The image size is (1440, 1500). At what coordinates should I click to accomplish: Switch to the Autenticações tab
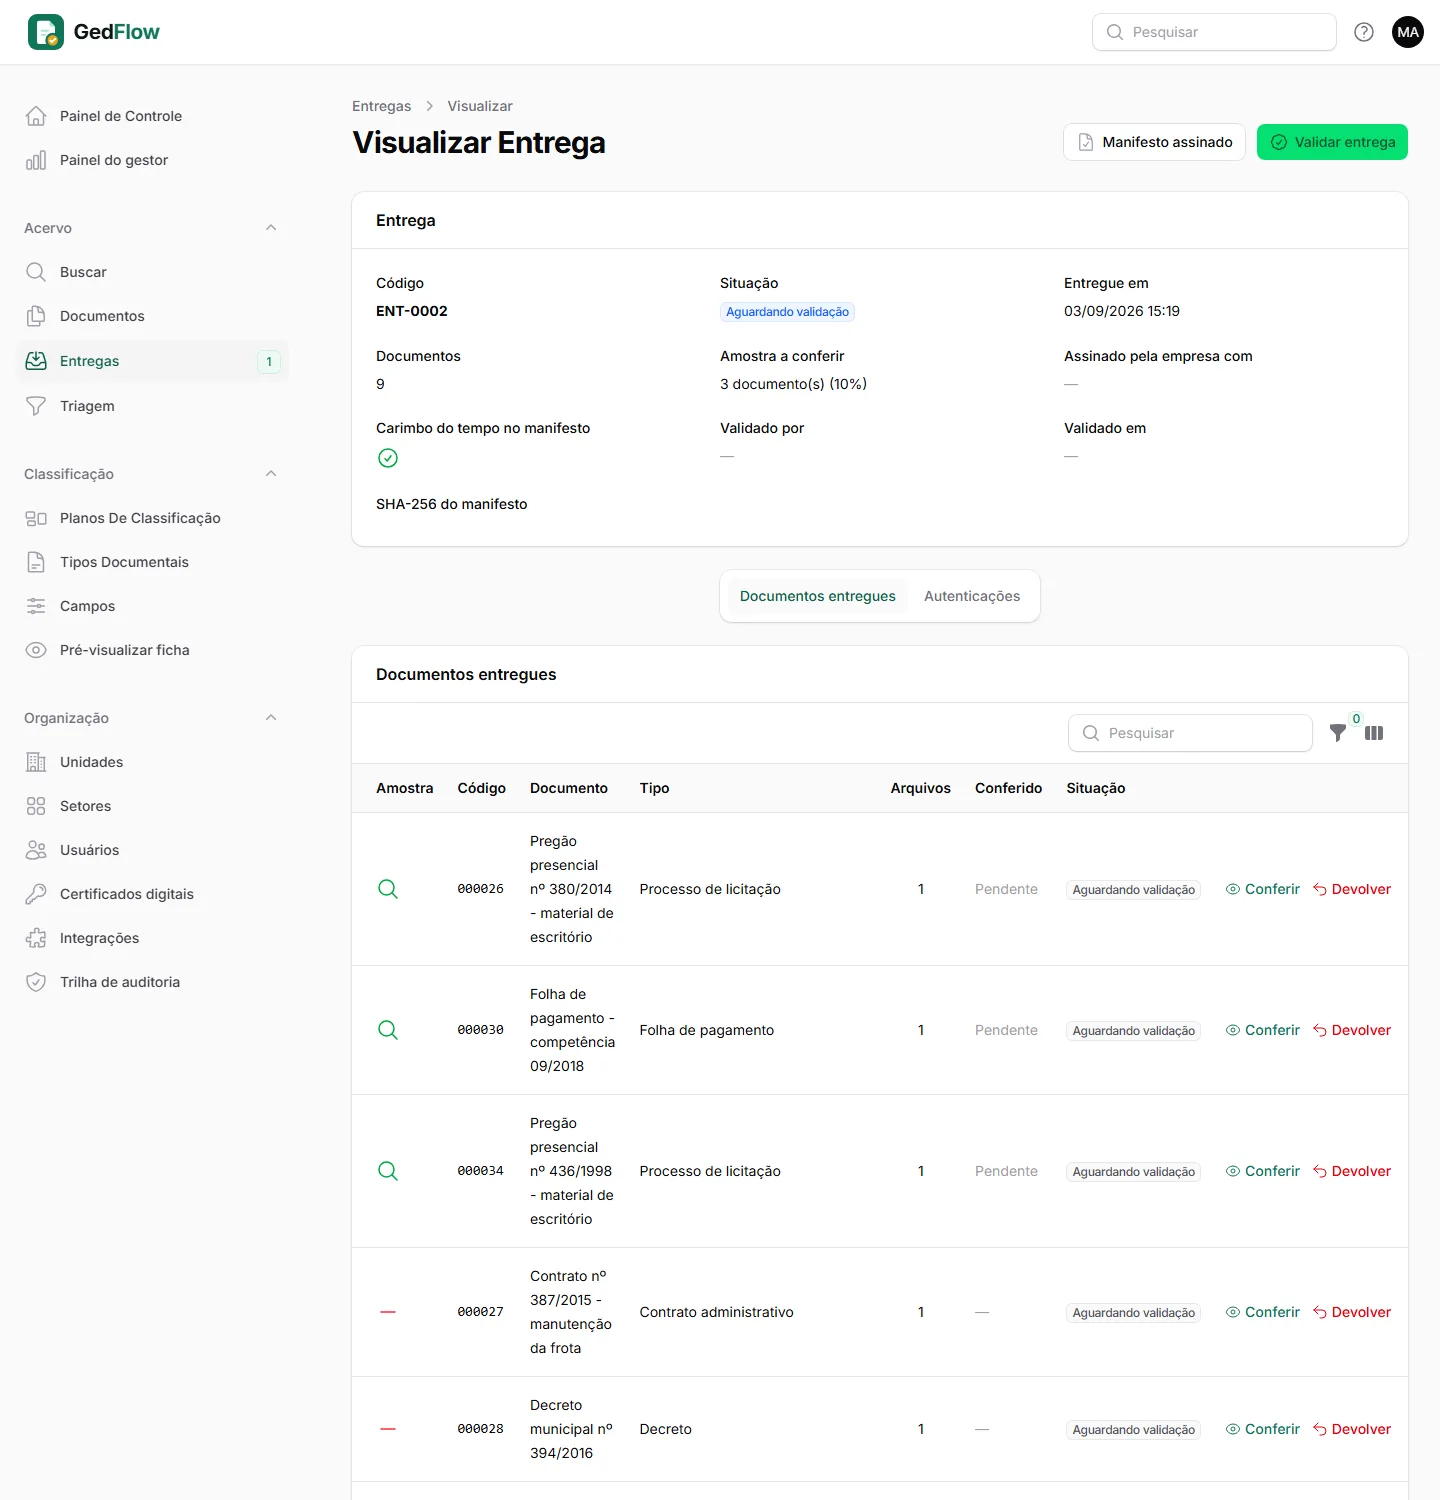[x=972, y=596]
